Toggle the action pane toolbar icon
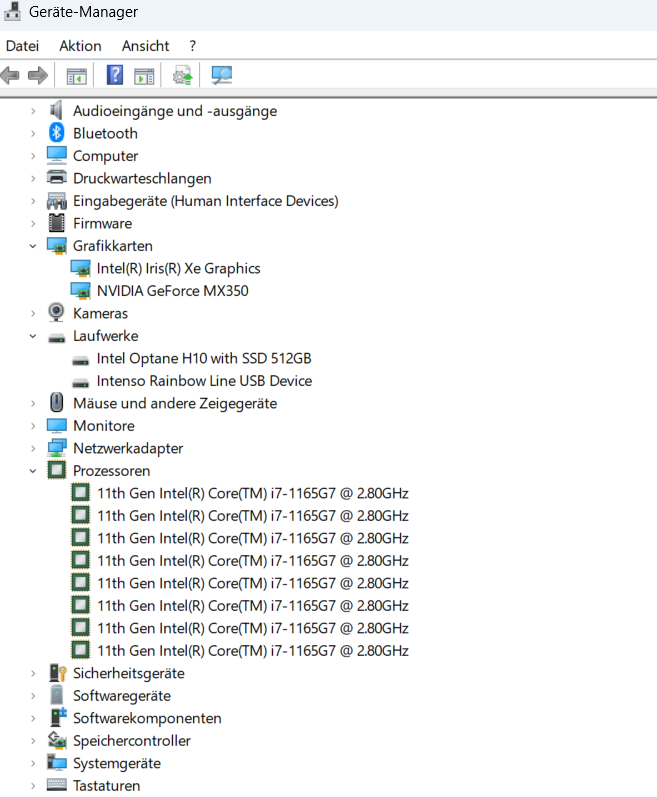Viewport: 657px width, 797px height. click(144, 76)
